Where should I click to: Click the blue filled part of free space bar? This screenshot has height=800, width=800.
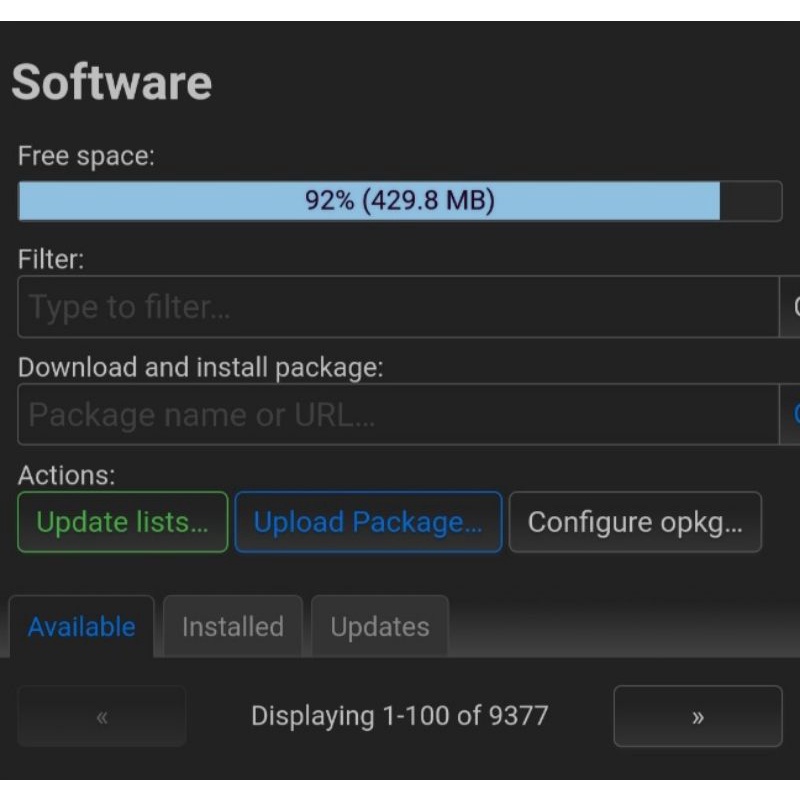[x=368, y=201]
